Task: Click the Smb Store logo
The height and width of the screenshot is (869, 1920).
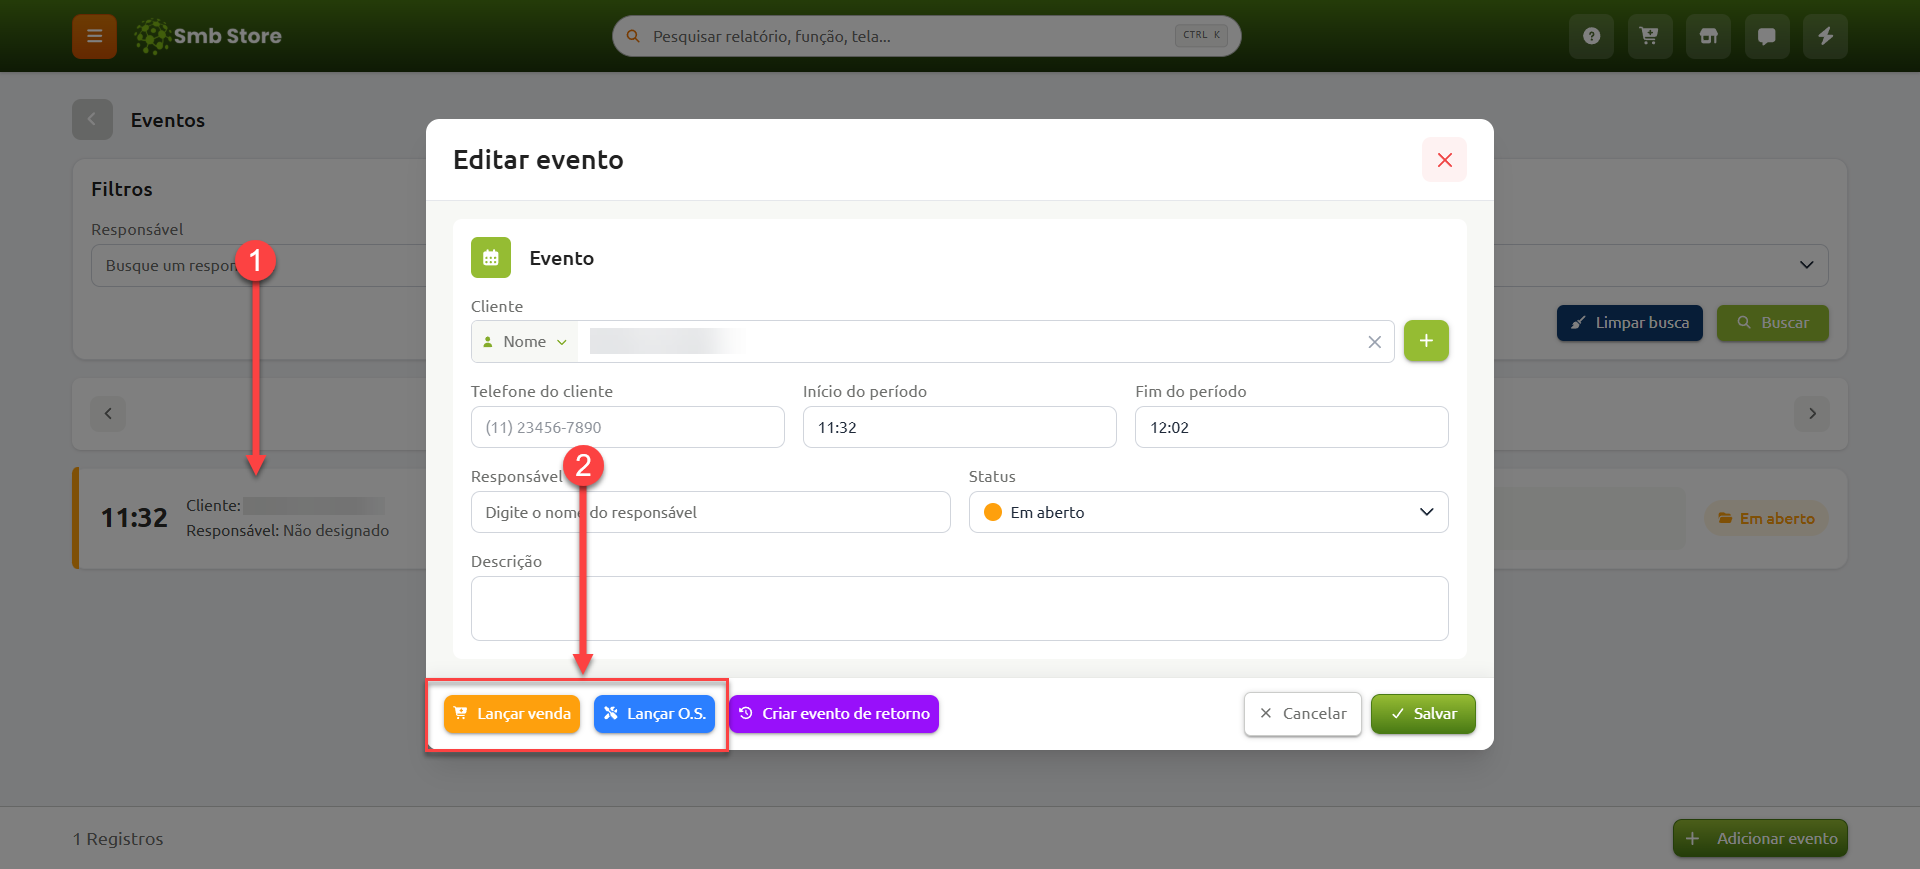Action: coord(208,36)
